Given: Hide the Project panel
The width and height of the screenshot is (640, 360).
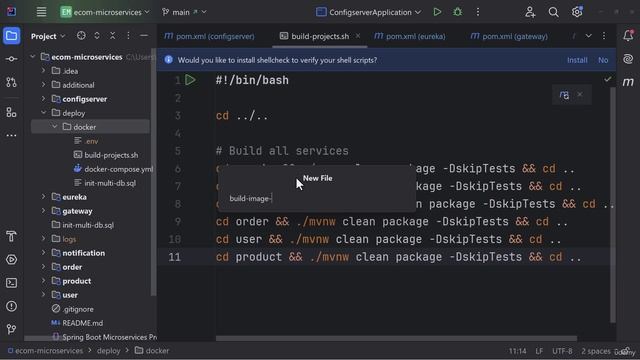Looking at the screenshot, I should tap(144, 36).
